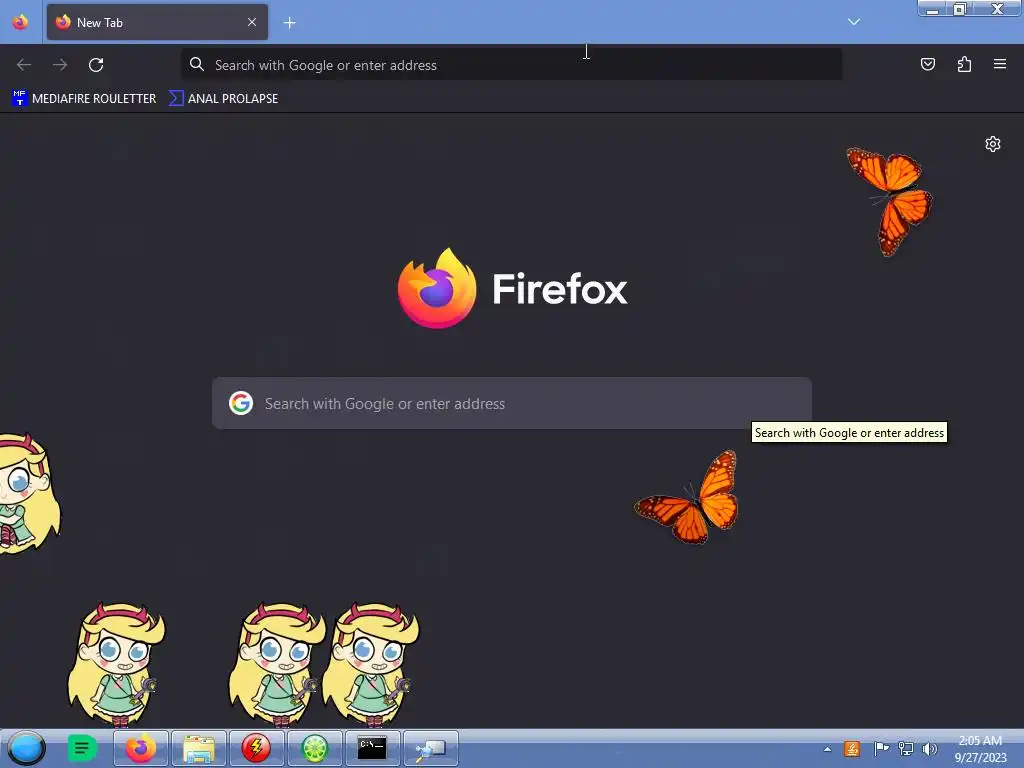Viewport: 1024px width, 768px height.
Task: Reload the current page
Action: [96, 65]
